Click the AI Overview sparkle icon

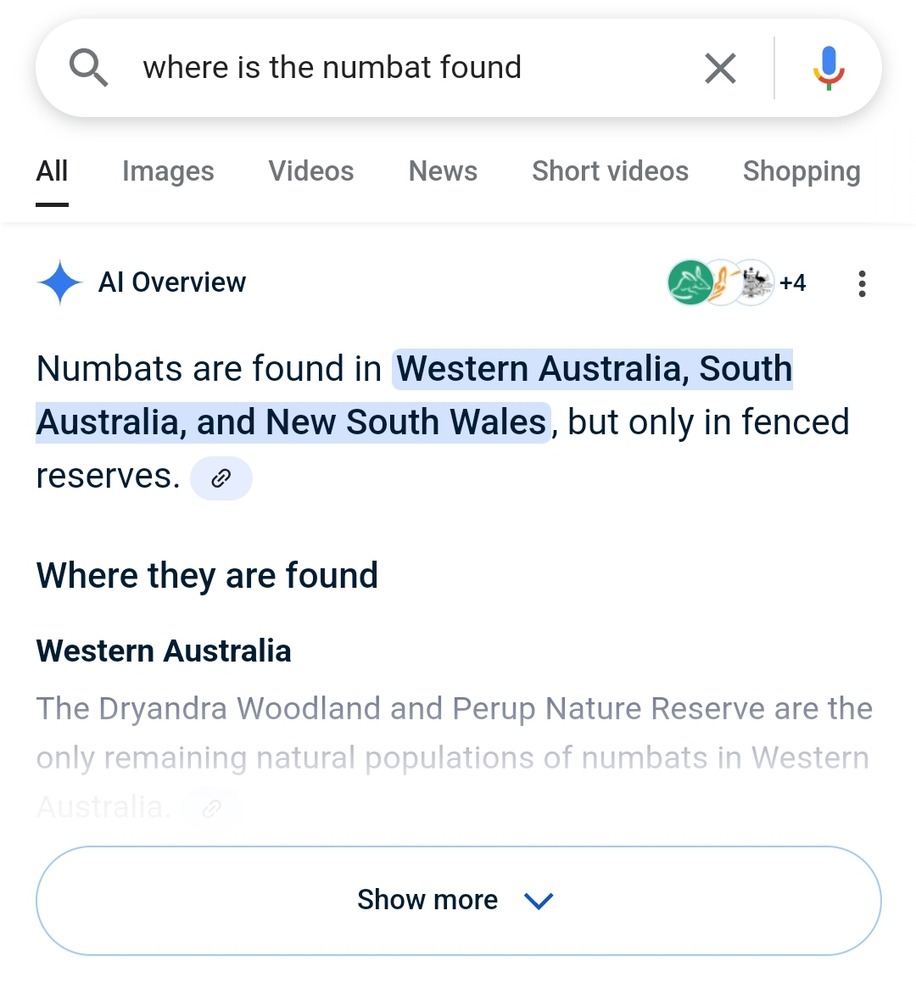pyautogui.click(x=59, y=282)
